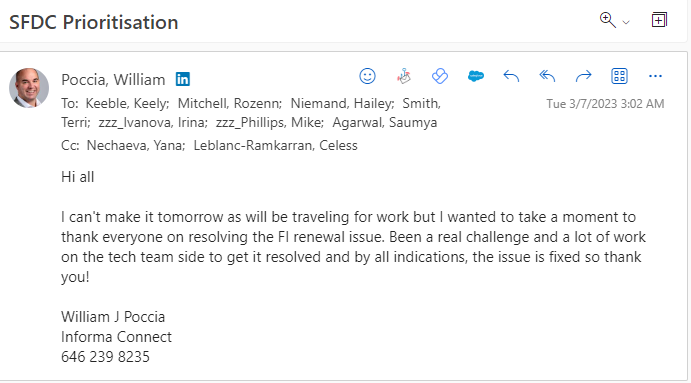Screen dimensions: 691x383
Task: Open the apps grid icon
Action: pos(619,76)
